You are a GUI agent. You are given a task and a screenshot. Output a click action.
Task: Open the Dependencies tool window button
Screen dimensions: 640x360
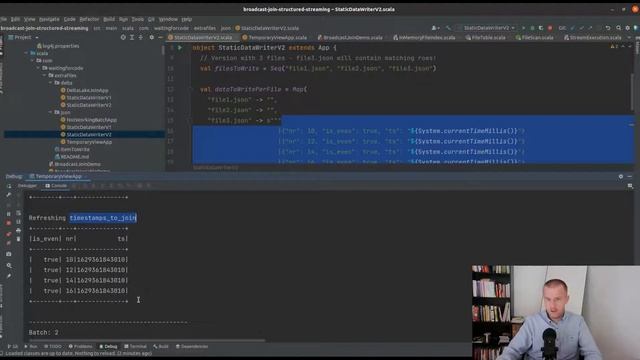pyautogui.click(x=192, y=347)
